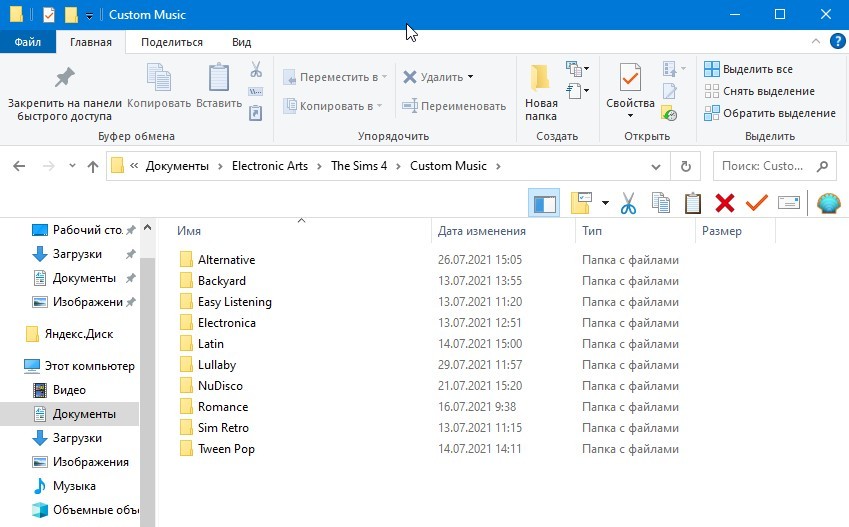Screen dimensions: 849x527
Task: Click the email envelope toolbar icon
Action: pyautogui.click(x=788, y=203)
